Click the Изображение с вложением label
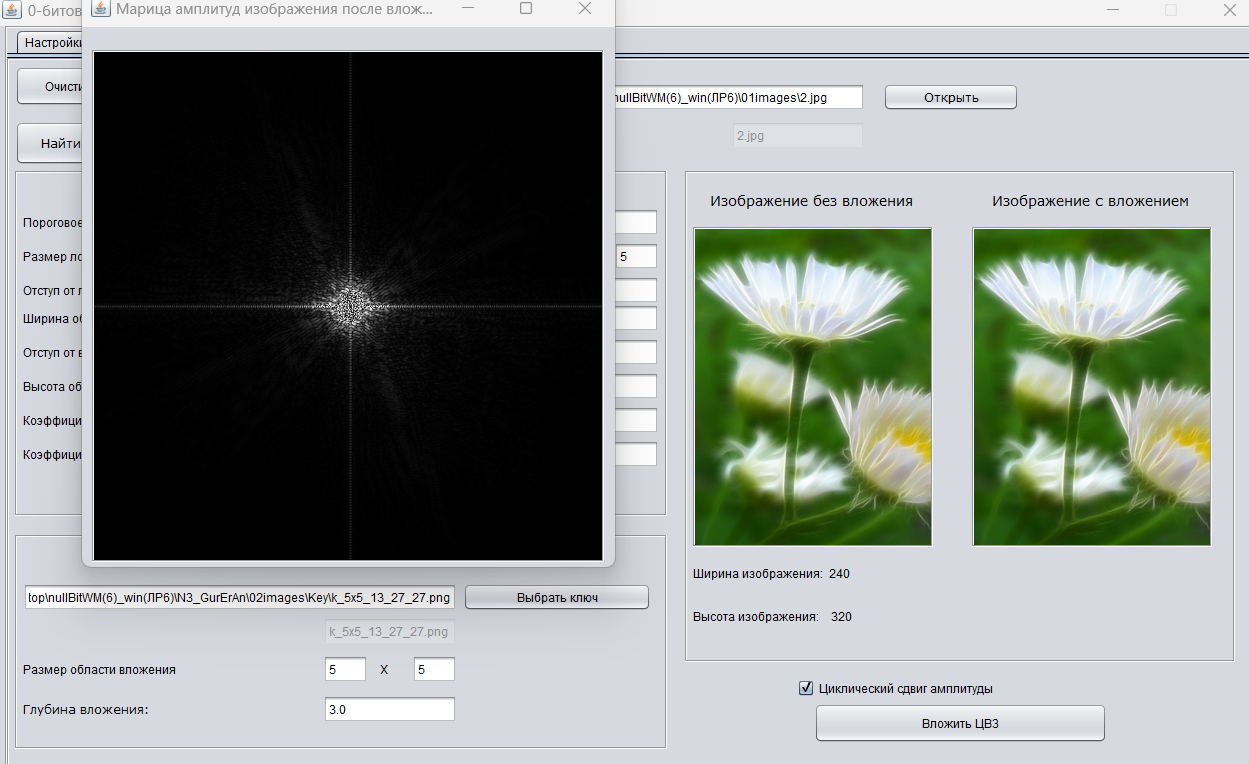This screenshot has width=1249, height=764. click(x=1090, y=201)
